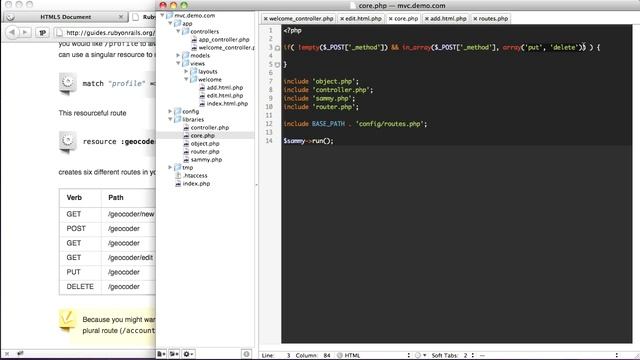This screenshot has width=640, height=360.
Task: Collapse the views folder triangle
Action: pos(178,64)
